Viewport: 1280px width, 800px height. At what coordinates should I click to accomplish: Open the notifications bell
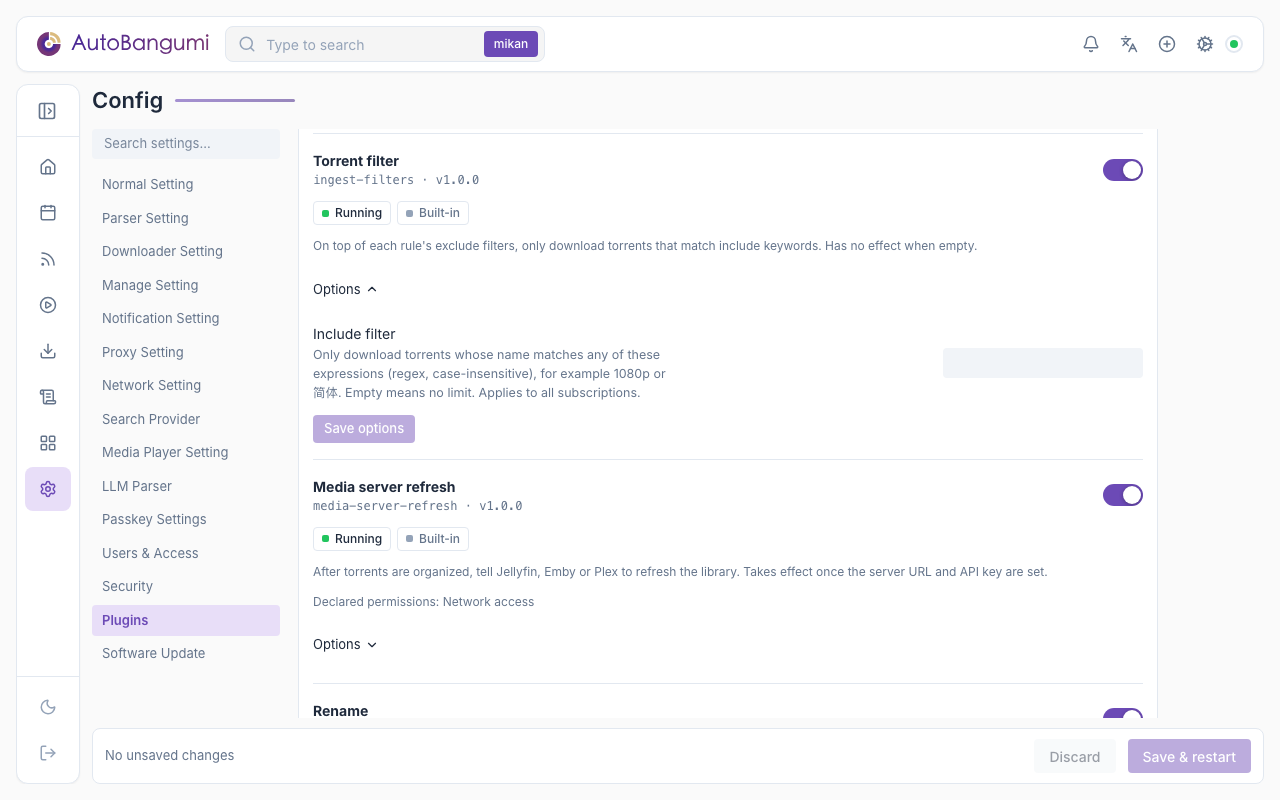[1091, 44]
